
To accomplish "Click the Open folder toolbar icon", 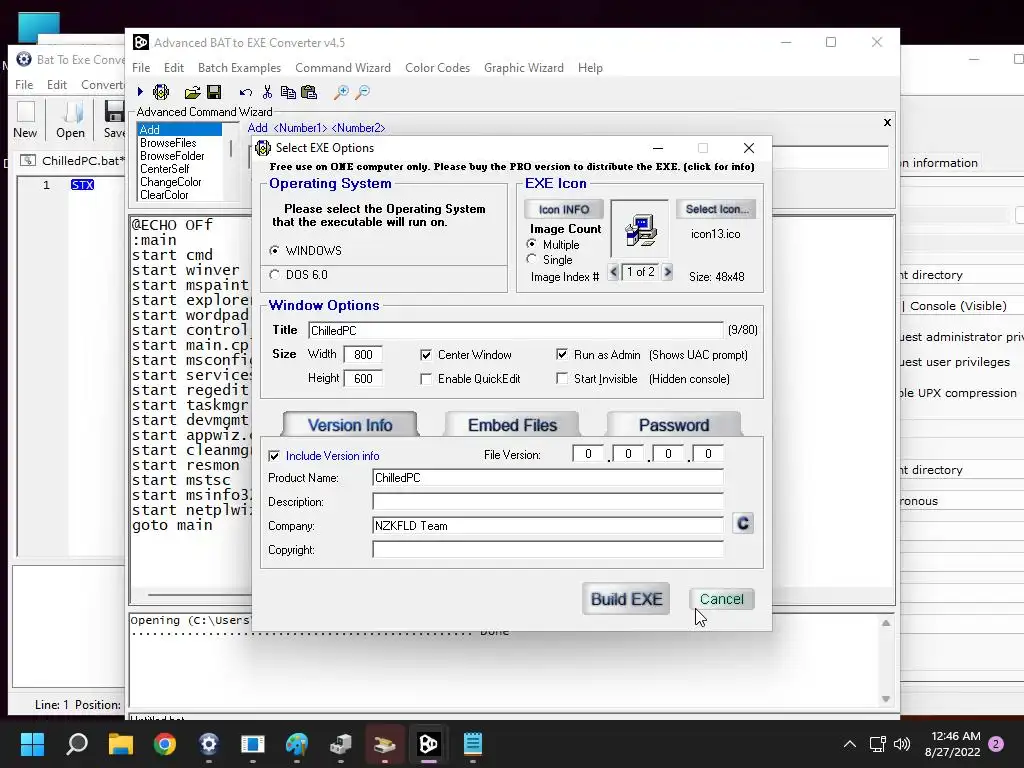I will [193, 92].
